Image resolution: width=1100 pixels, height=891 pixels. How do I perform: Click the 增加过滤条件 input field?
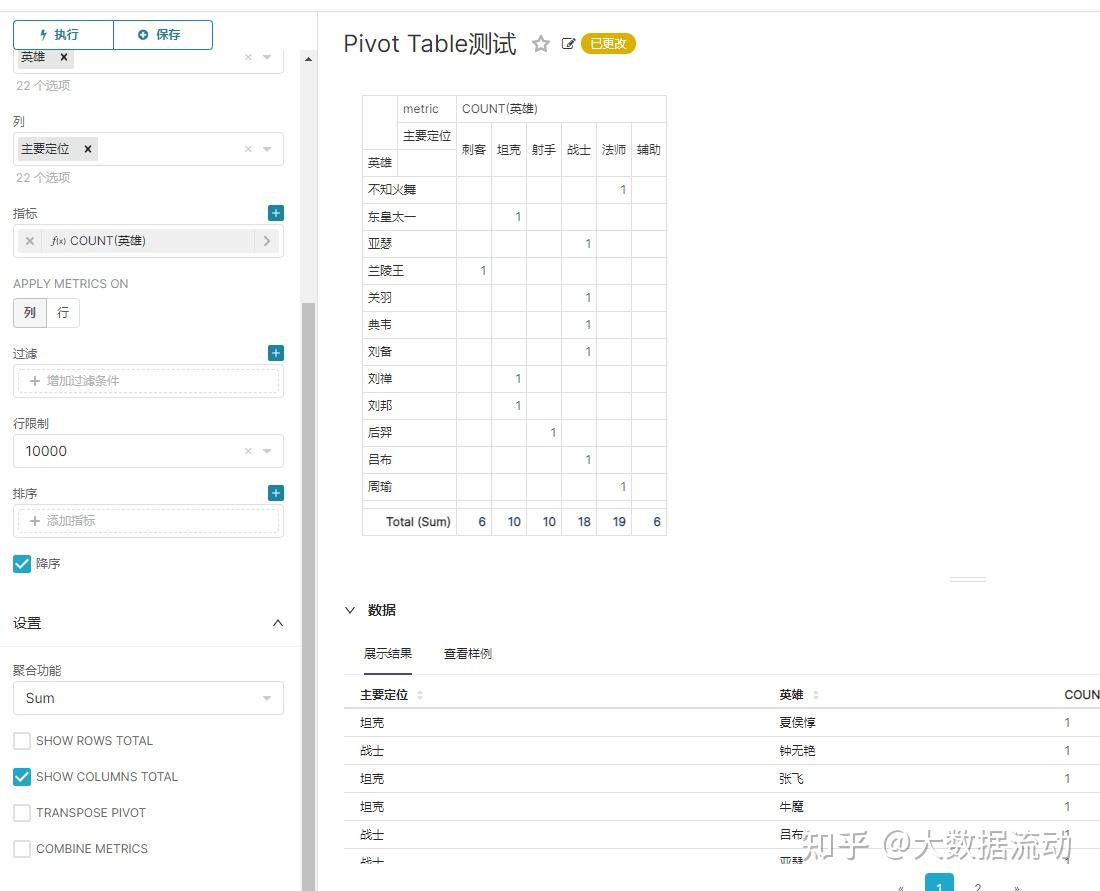point(148,381)
